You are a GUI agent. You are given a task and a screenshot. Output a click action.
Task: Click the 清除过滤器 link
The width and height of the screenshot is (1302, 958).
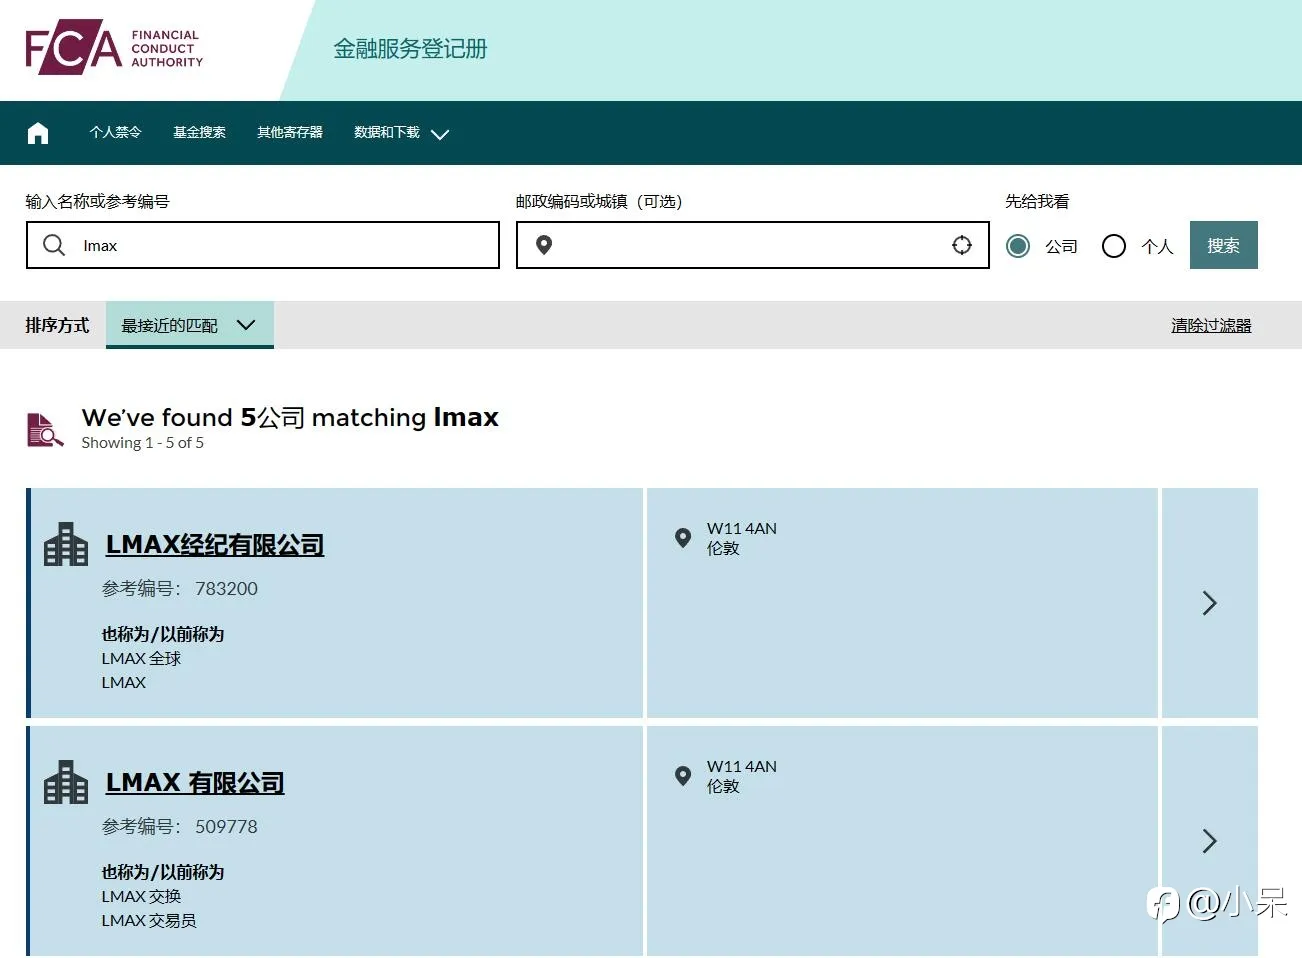(1211, 325)
